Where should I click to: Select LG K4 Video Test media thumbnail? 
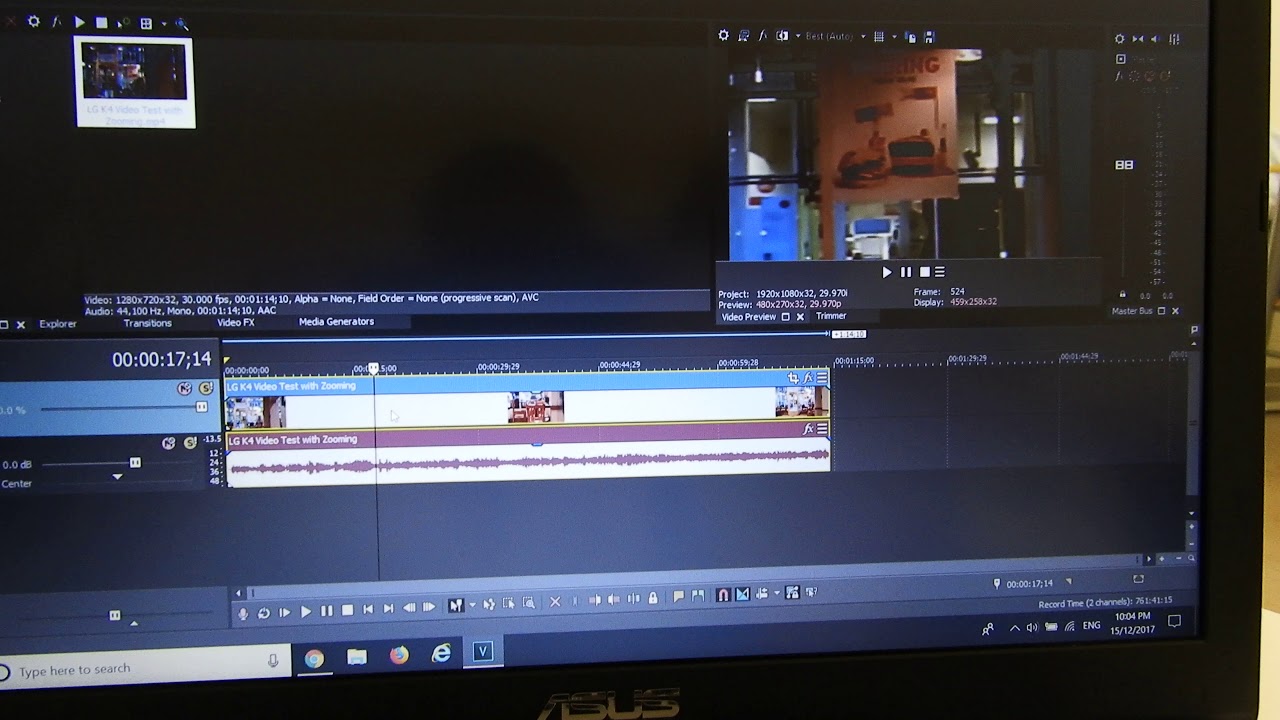pos(135,83)
